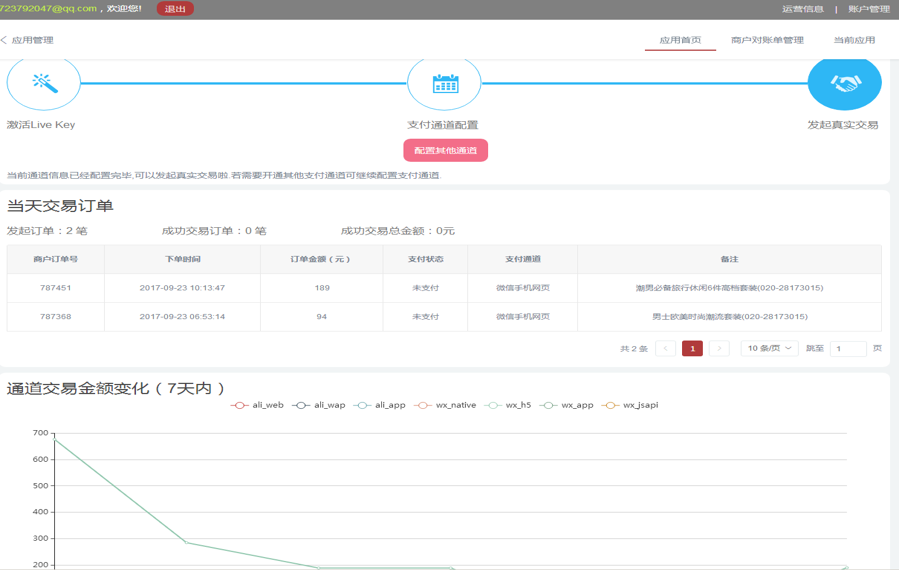Open 商户对账单管理 tab
The image size is (899, 570).
pos(767,40)
